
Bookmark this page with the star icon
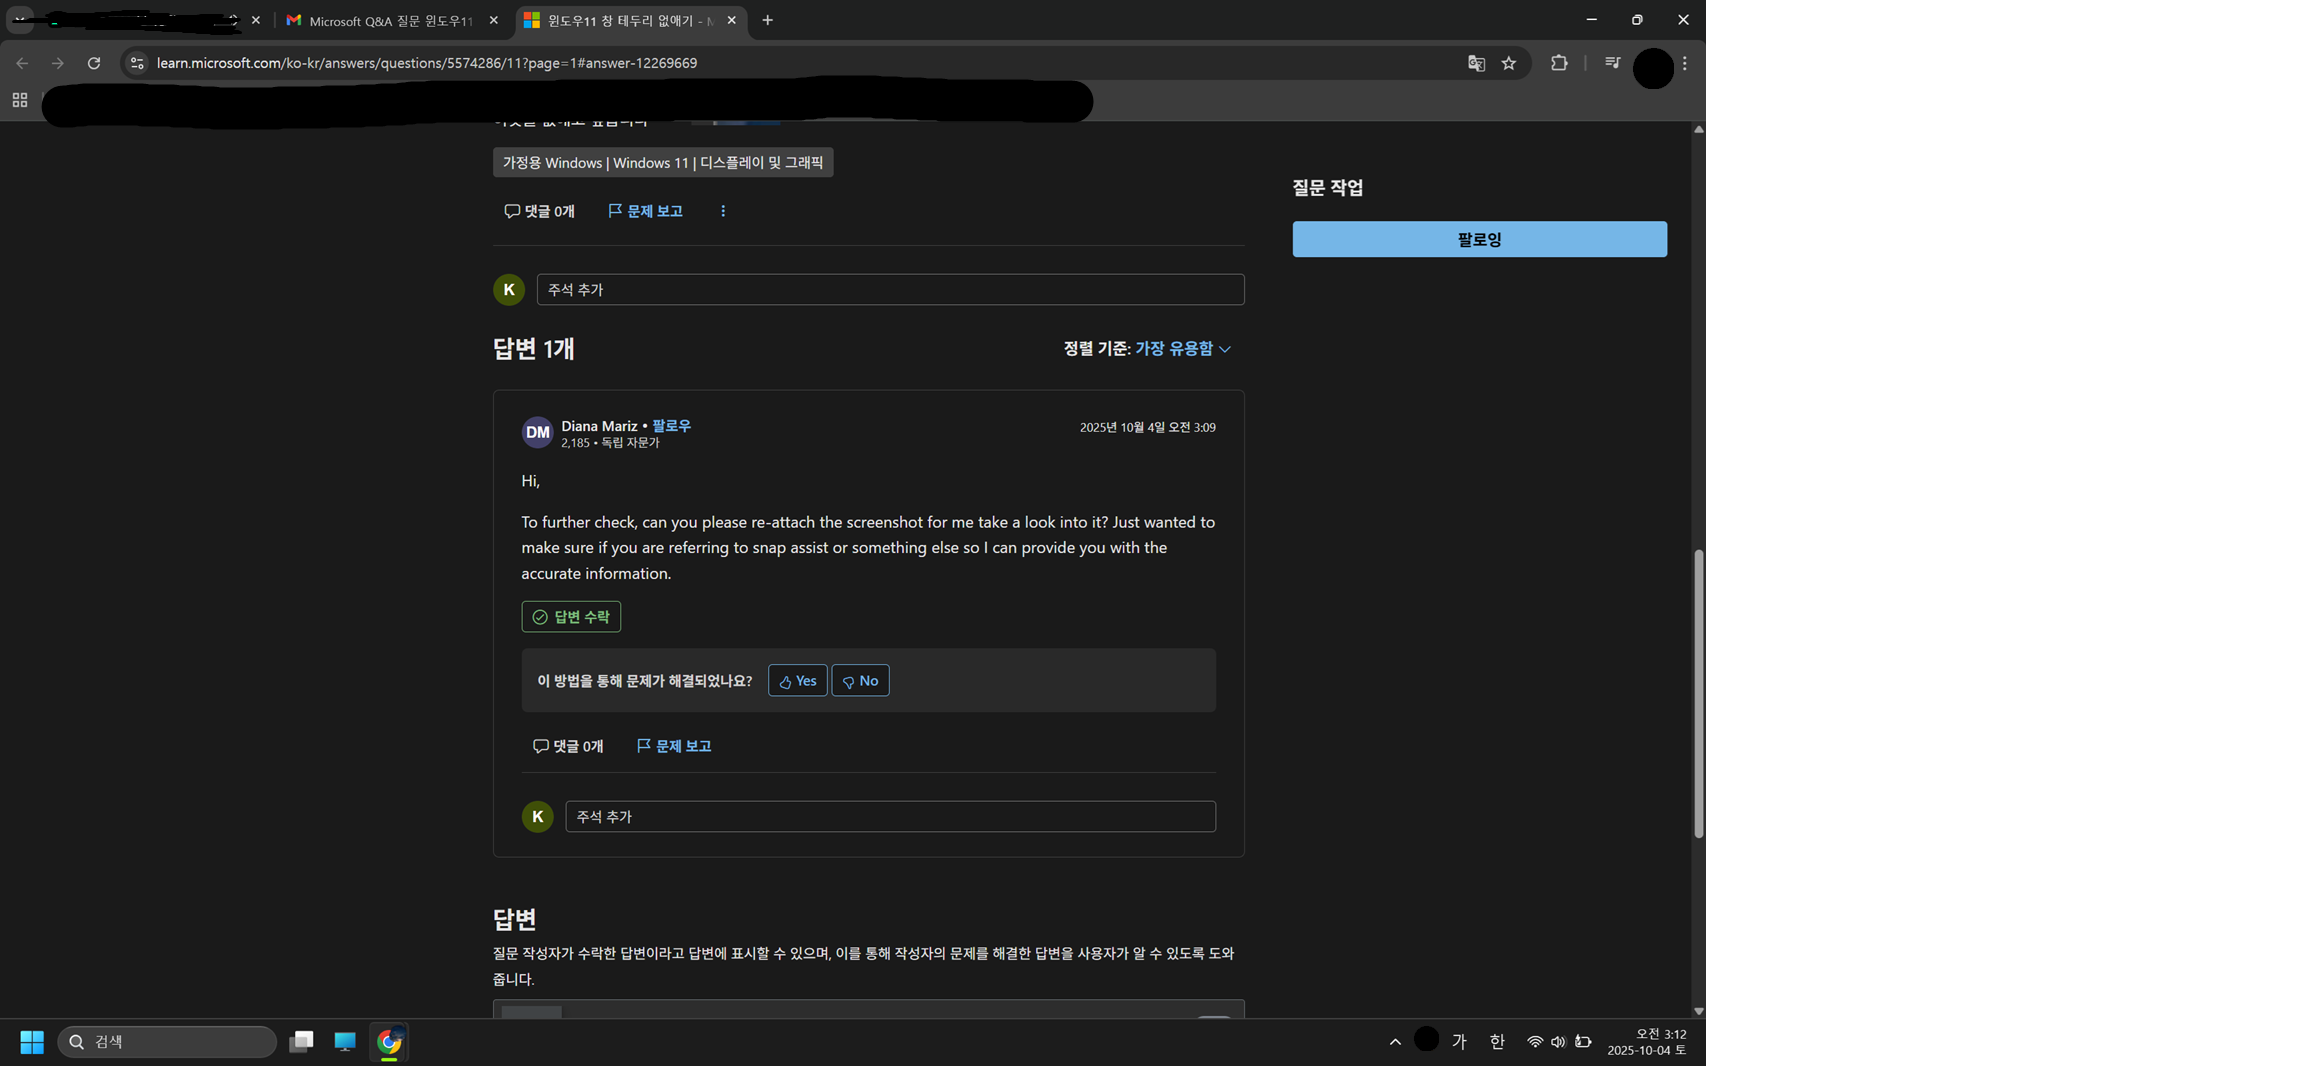(x=1509, y=63)
